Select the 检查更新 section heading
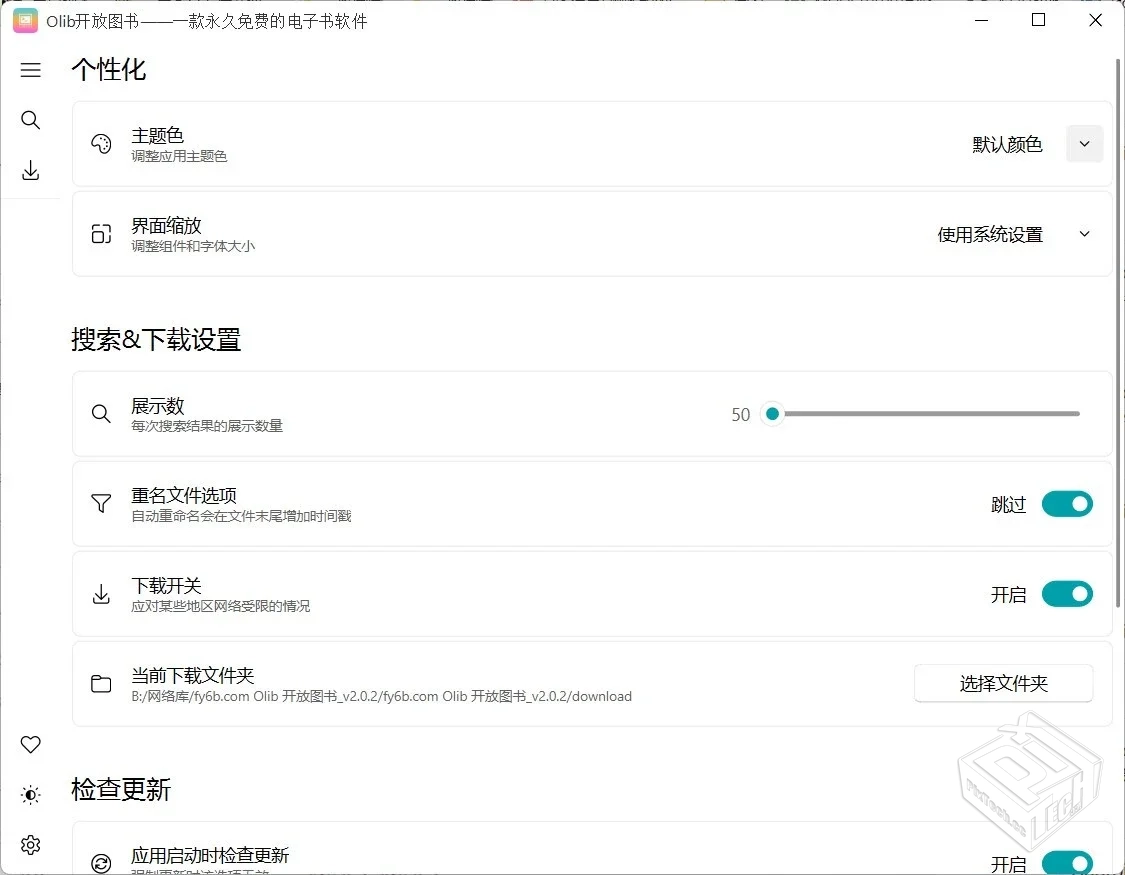 pyautogui.click(x=120, y=790)
